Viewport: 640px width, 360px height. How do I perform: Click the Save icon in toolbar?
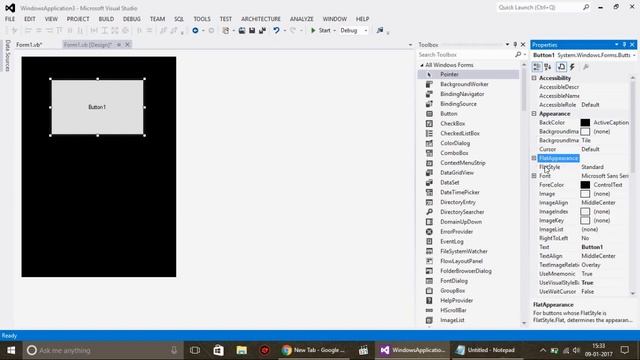click(252, 30)
